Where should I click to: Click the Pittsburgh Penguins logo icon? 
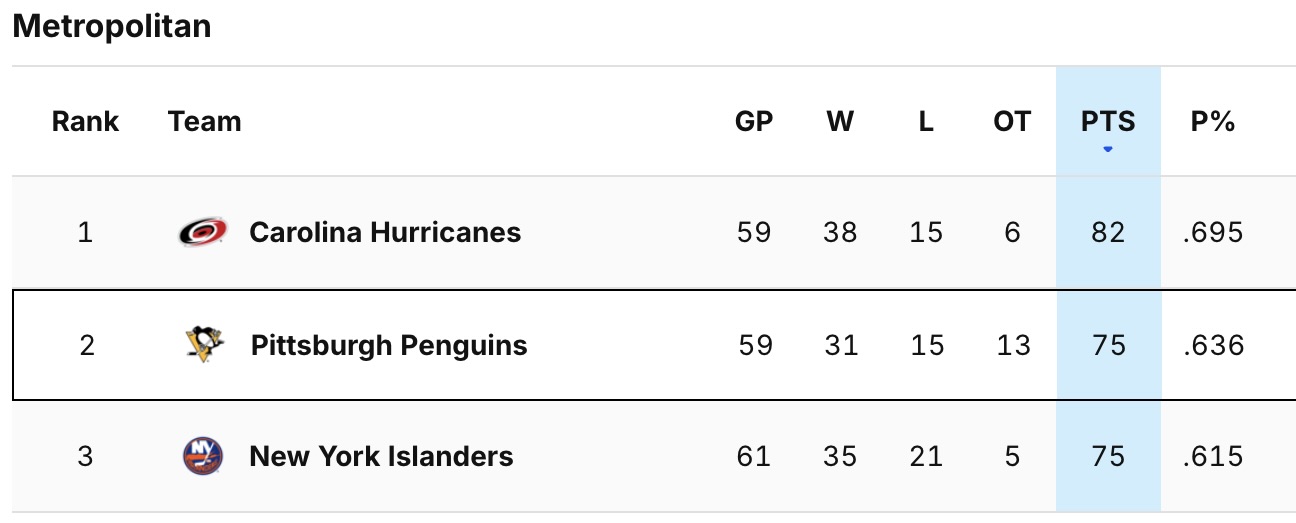(x=205, y=345)
